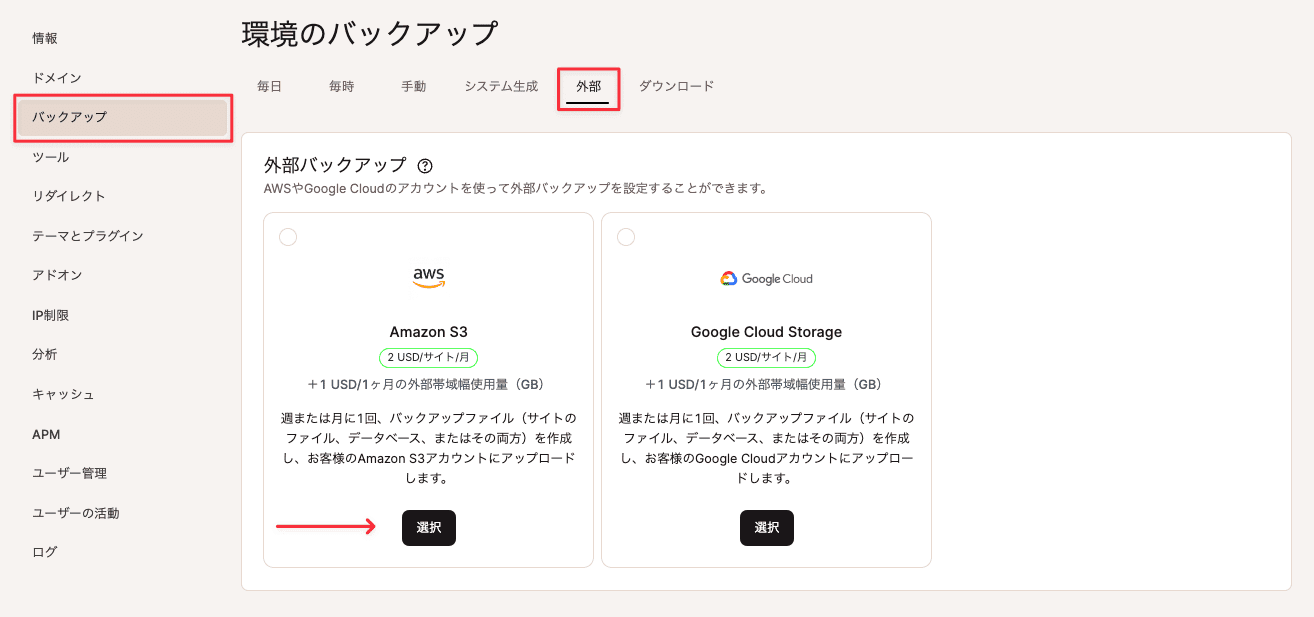Click the currently active 外部 tab

[x=586, y=86]
